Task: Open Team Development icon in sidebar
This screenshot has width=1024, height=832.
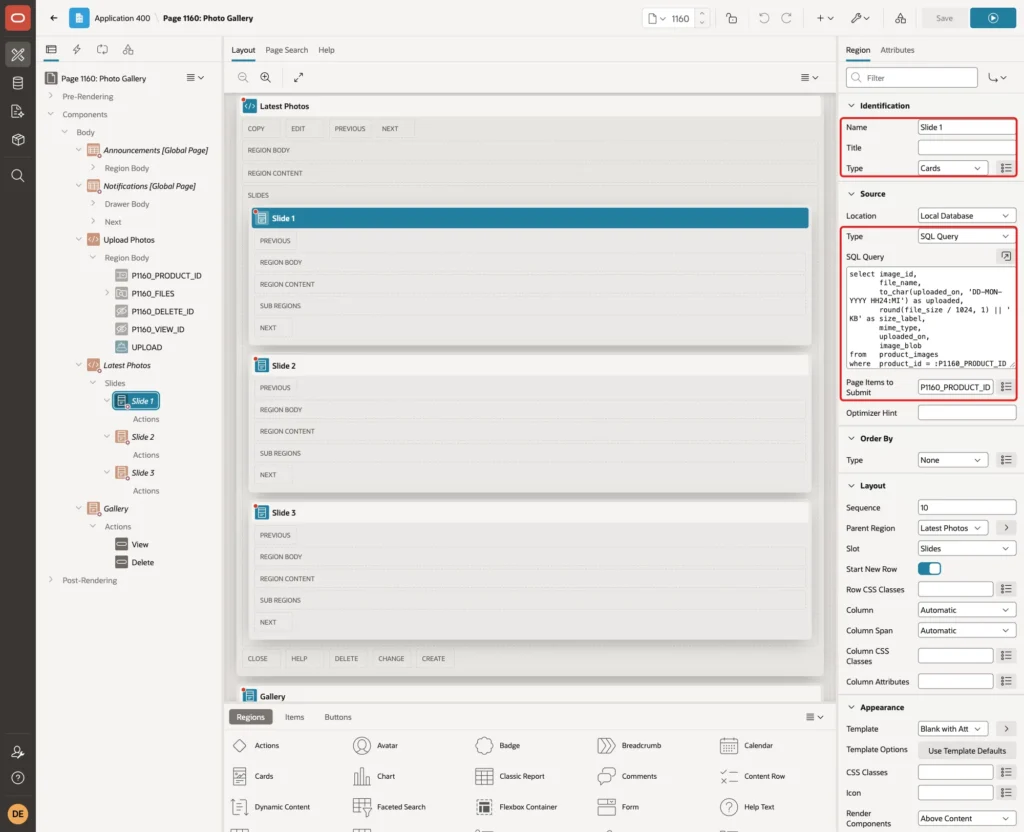Action: pyautogui.click(x=18, y=111)
